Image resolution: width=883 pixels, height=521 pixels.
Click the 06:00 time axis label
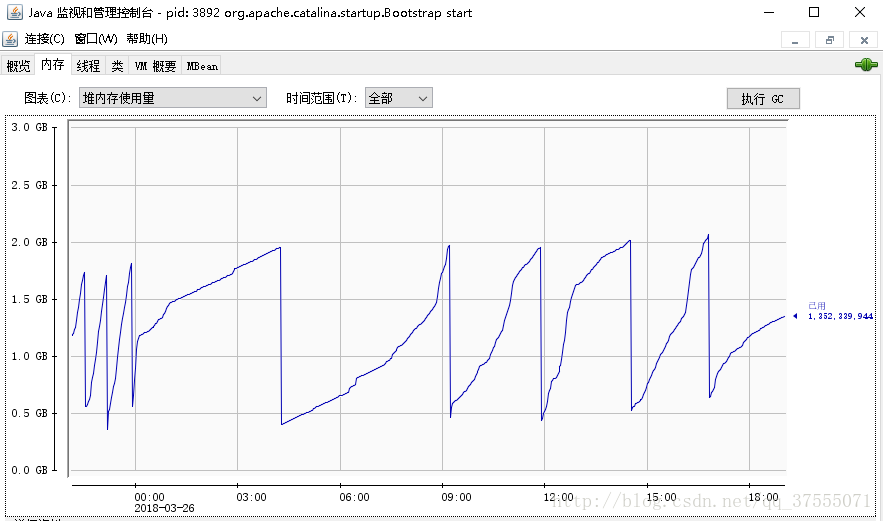(354, 497)
